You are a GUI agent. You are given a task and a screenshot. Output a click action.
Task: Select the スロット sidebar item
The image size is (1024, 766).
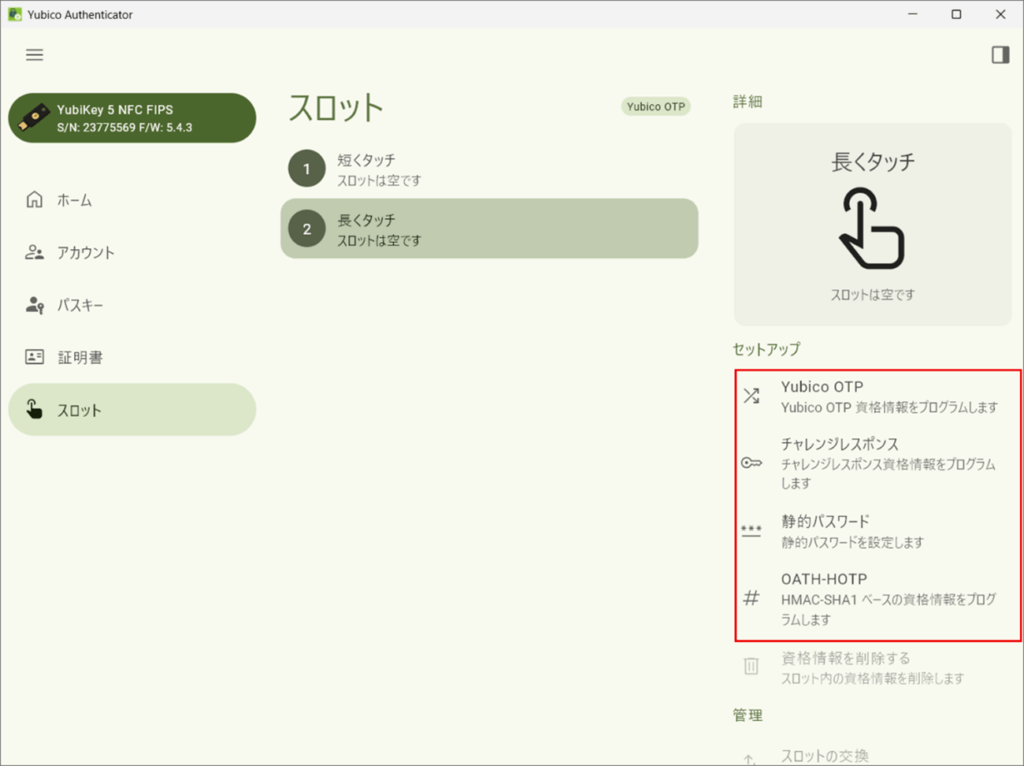point(132,409)
